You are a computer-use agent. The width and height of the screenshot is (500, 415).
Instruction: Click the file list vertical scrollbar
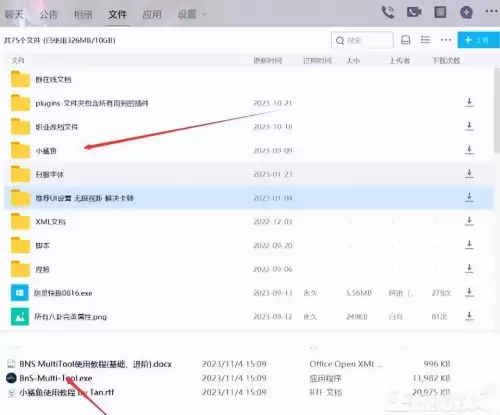(x=497, y=110)
